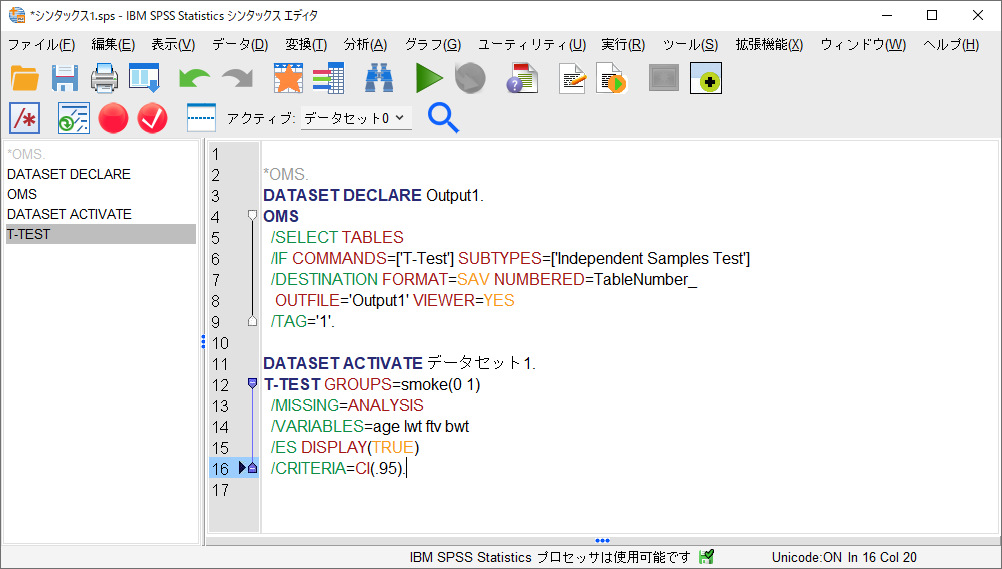Image resolution: width=1002 pixels, height=569 pixels.
Task: Click the '/CRITERIA=CI(.95).' line
Action: click(339, 469)
